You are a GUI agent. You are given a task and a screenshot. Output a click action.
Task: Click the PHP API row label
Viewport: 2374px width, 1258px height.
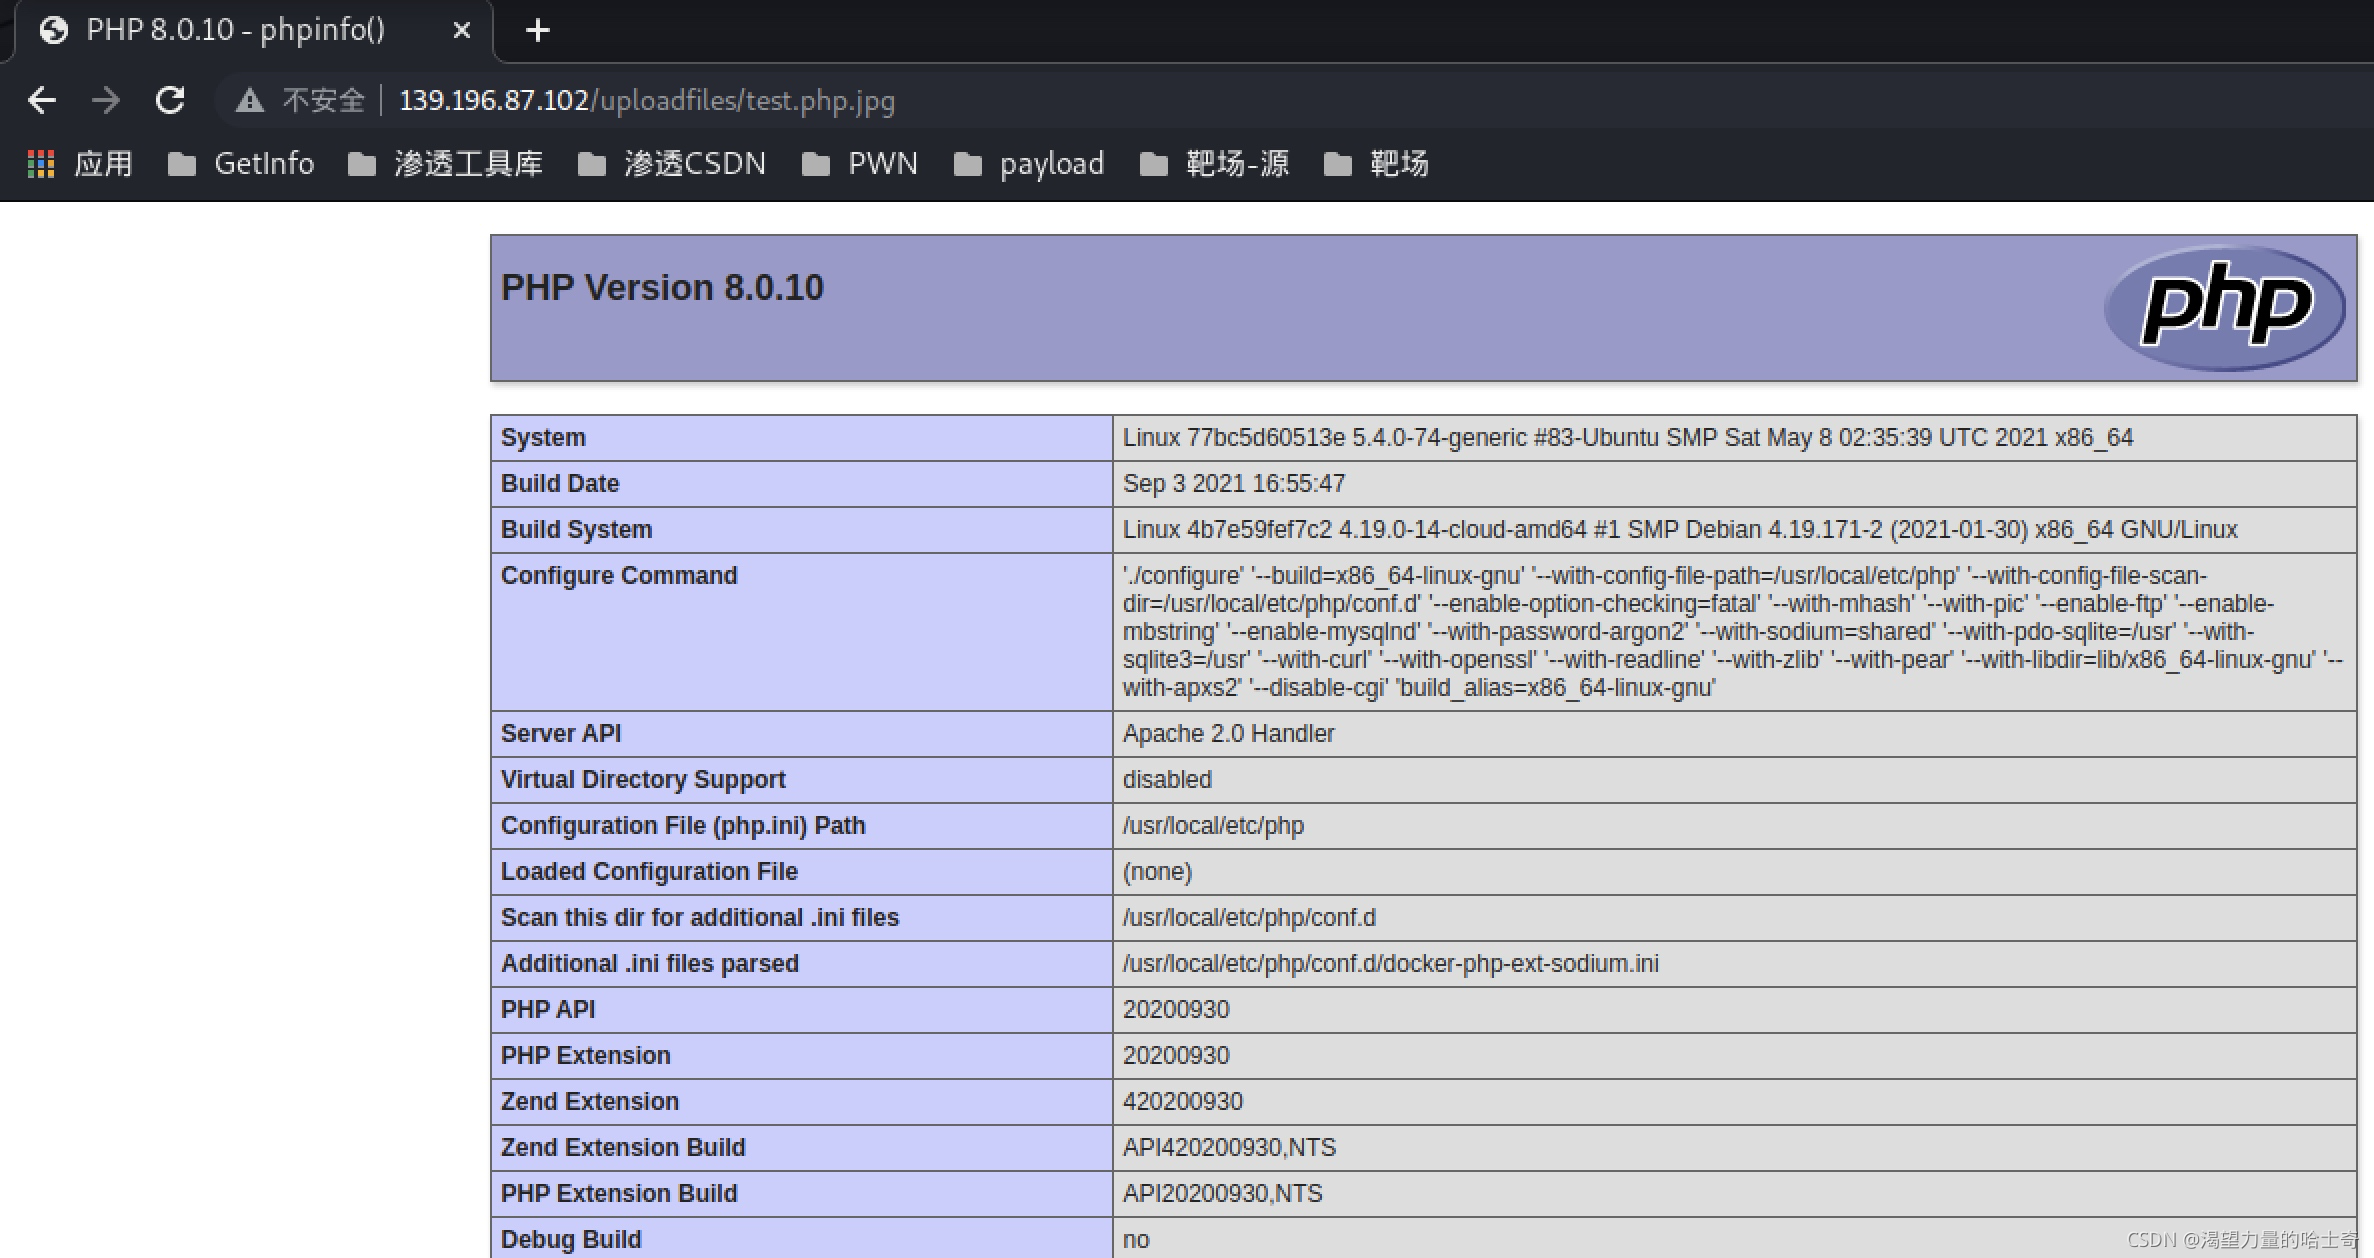click(x=548, y=1010)
